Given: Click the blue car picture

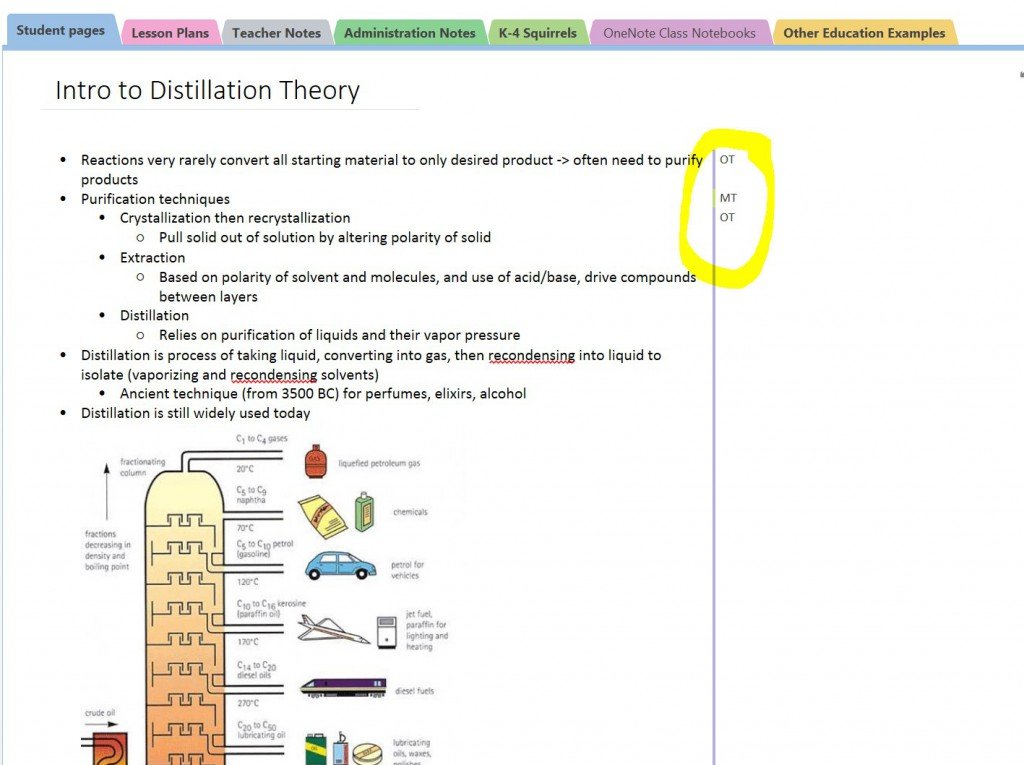Looking at the screenshot, I should point(340,565).
